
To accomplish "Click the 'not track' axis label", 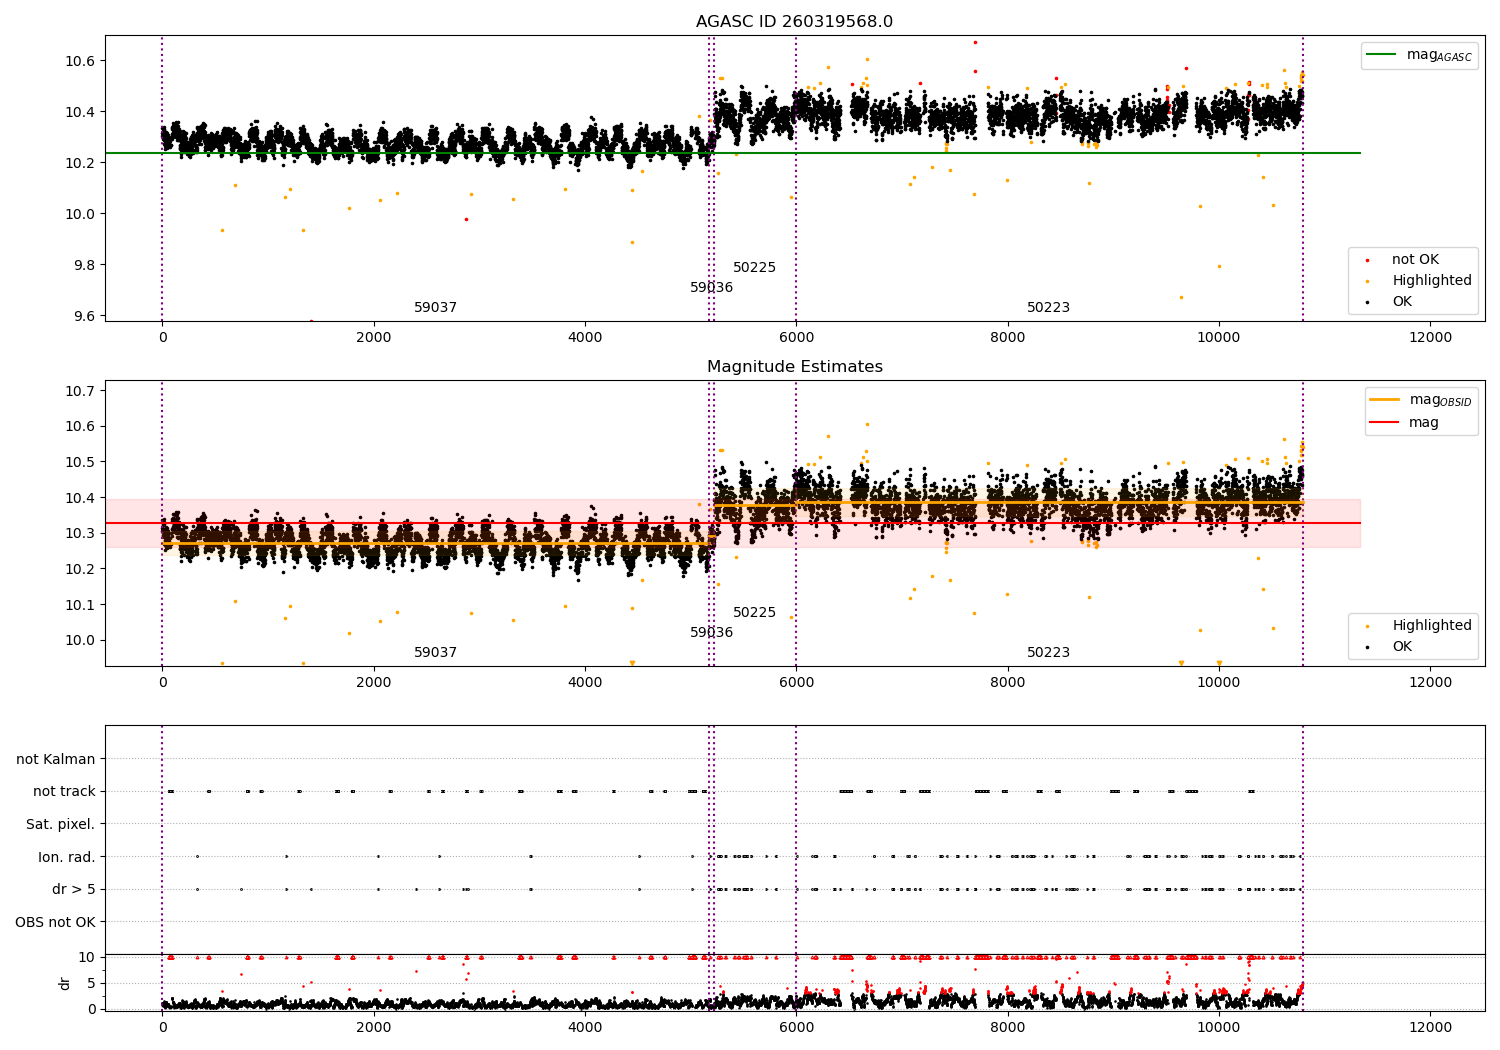I will point(64,791).
